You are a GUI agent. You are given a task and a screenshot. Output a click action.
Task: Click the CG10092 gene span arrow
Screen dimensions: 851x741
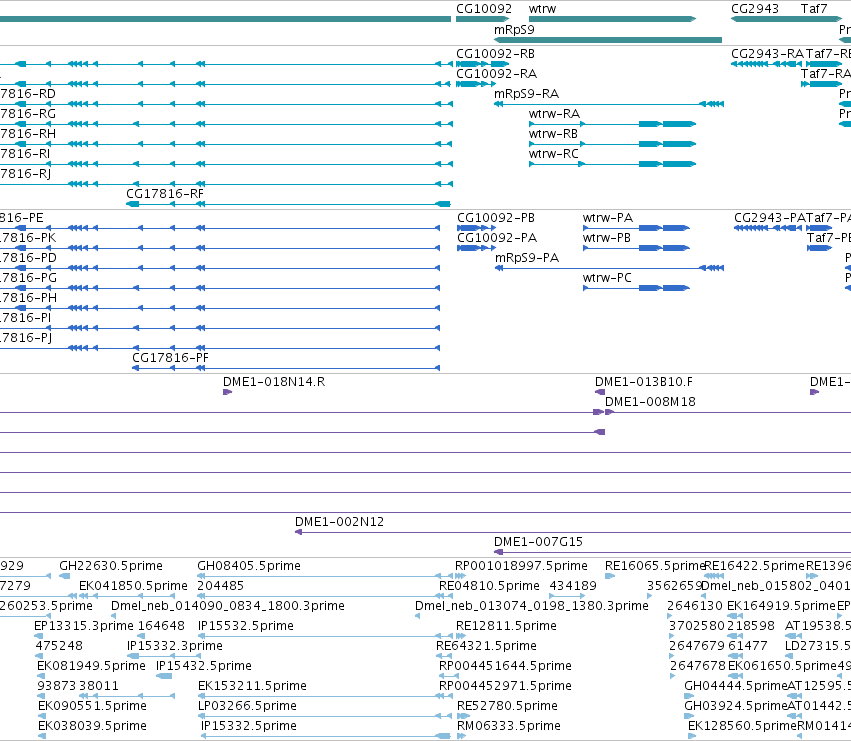pyautogui.click(x=482, y=19)
